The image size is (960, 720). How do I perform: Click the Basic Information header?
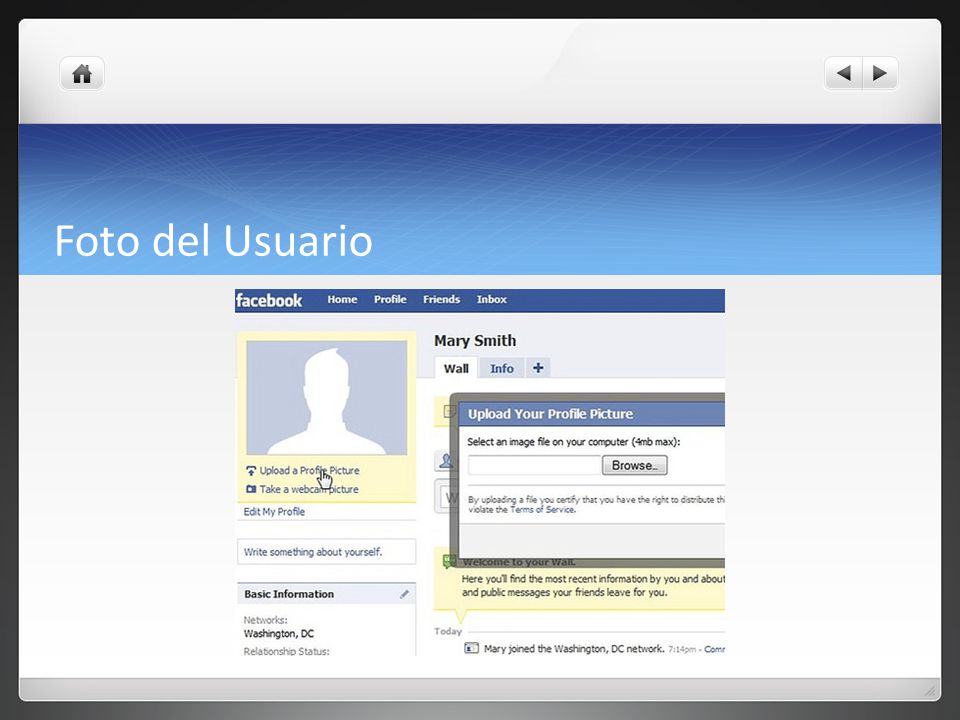pos(289,594)
